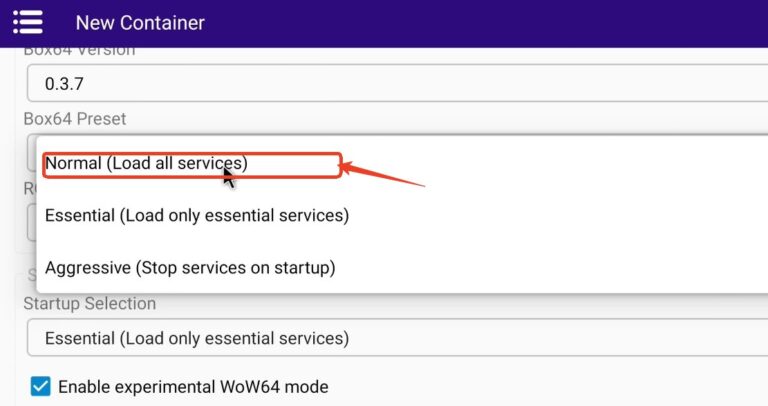Pick Aggressive (Stop services on startup)

point(189,268)
